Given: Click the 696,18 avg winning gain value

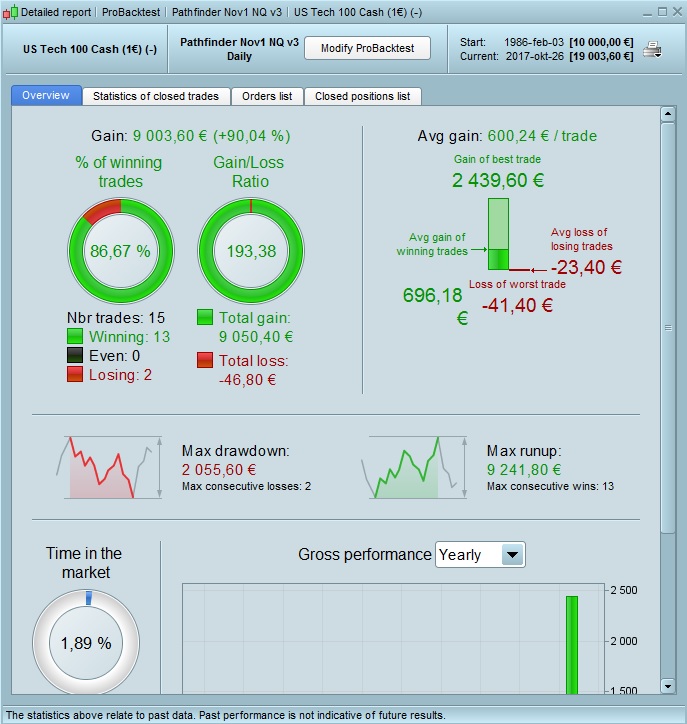Looking at the screenshot, I should click(x=433, y=296).
